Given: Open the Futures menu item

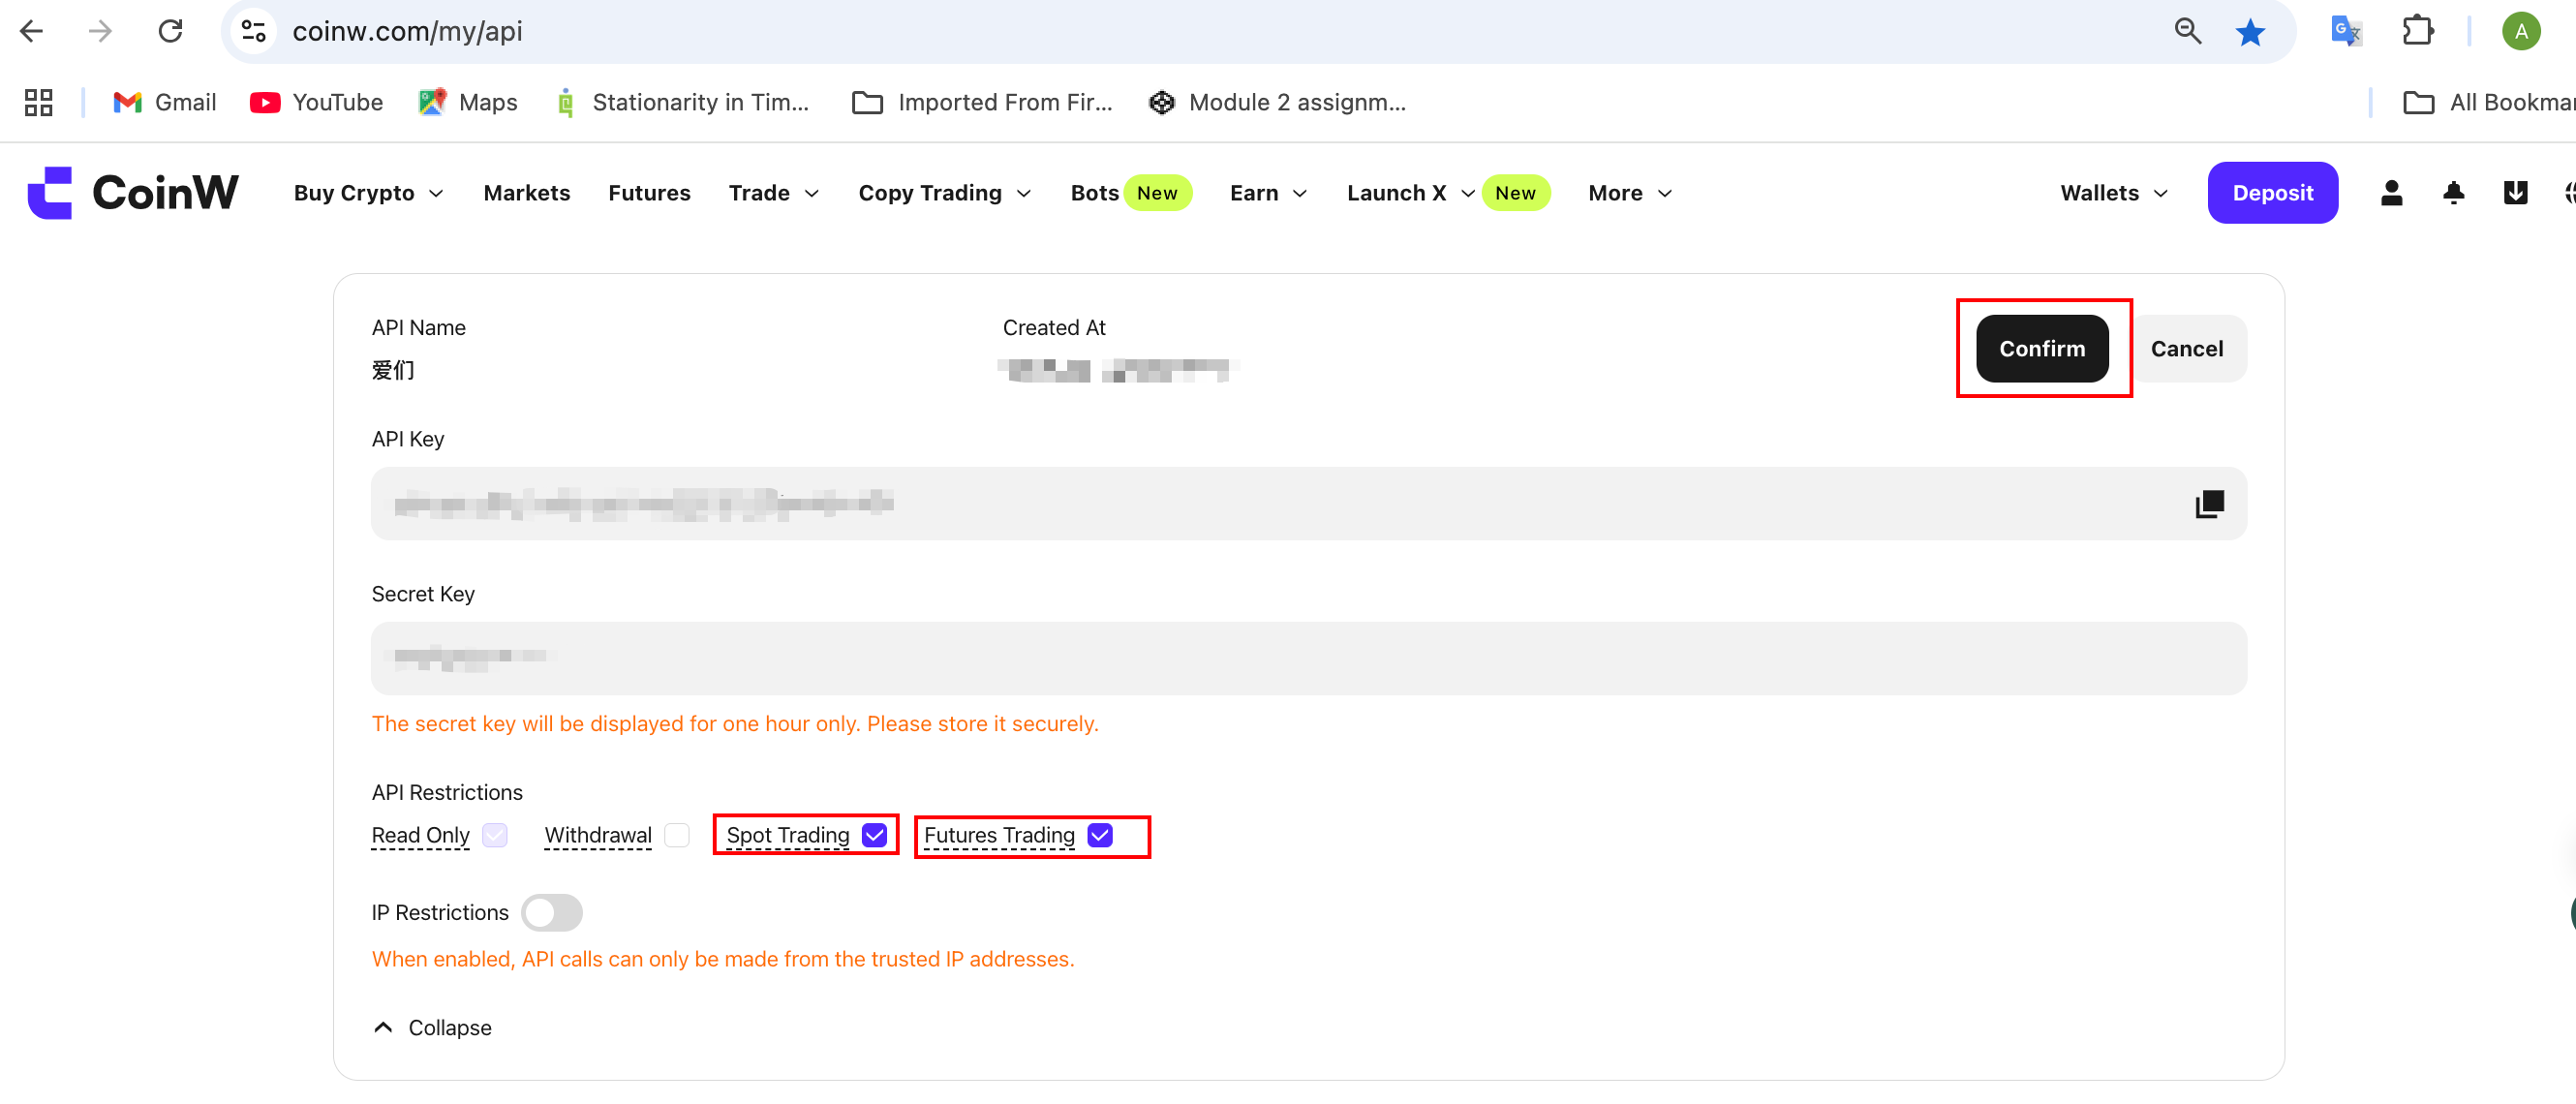Looking at the screenshot, I should click(649, 193).
